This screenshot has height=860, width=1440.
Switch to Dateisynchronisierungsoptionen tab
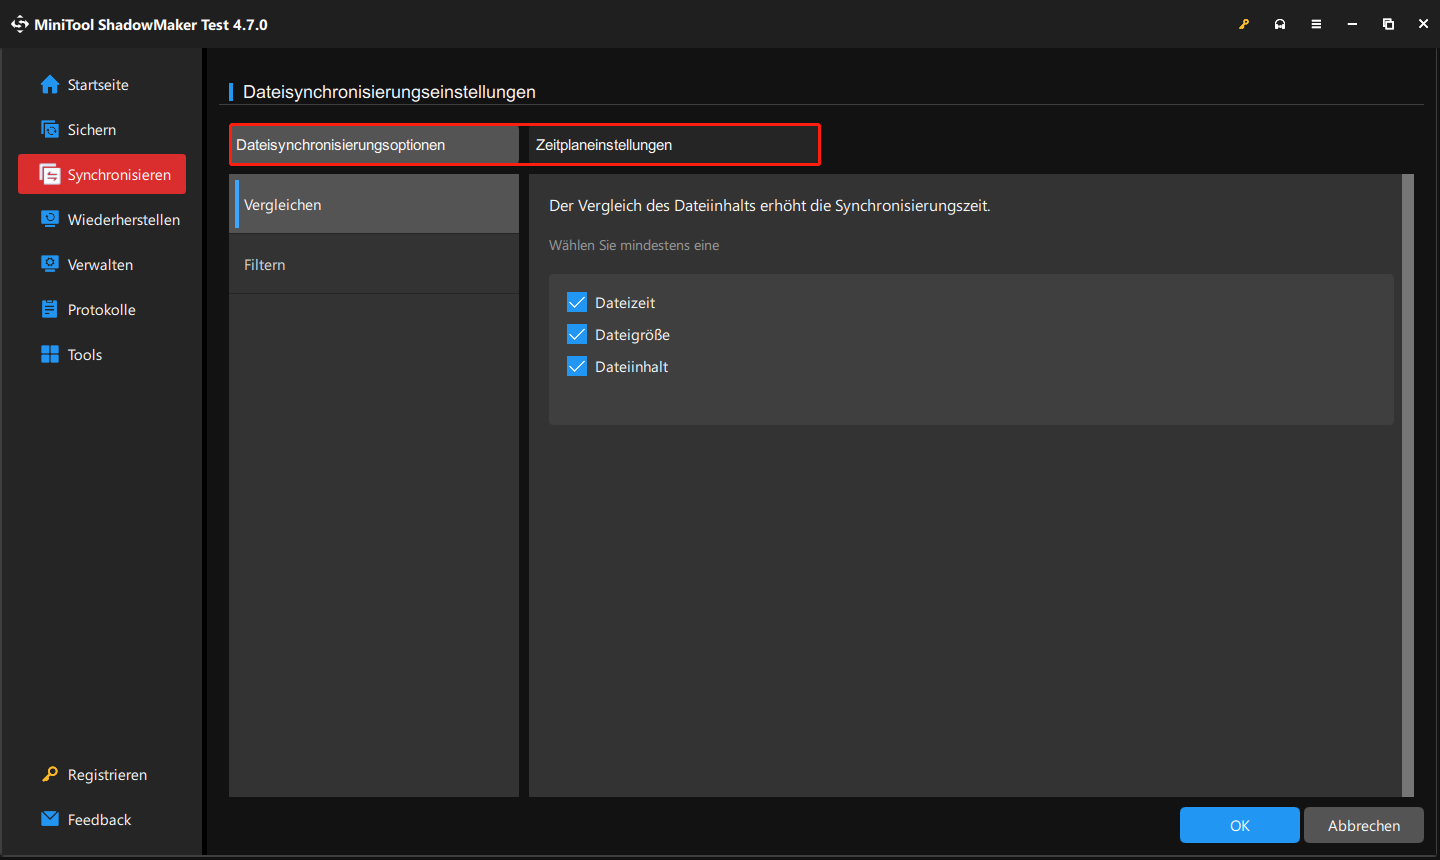pyautogui.click(x=374, y=145)
